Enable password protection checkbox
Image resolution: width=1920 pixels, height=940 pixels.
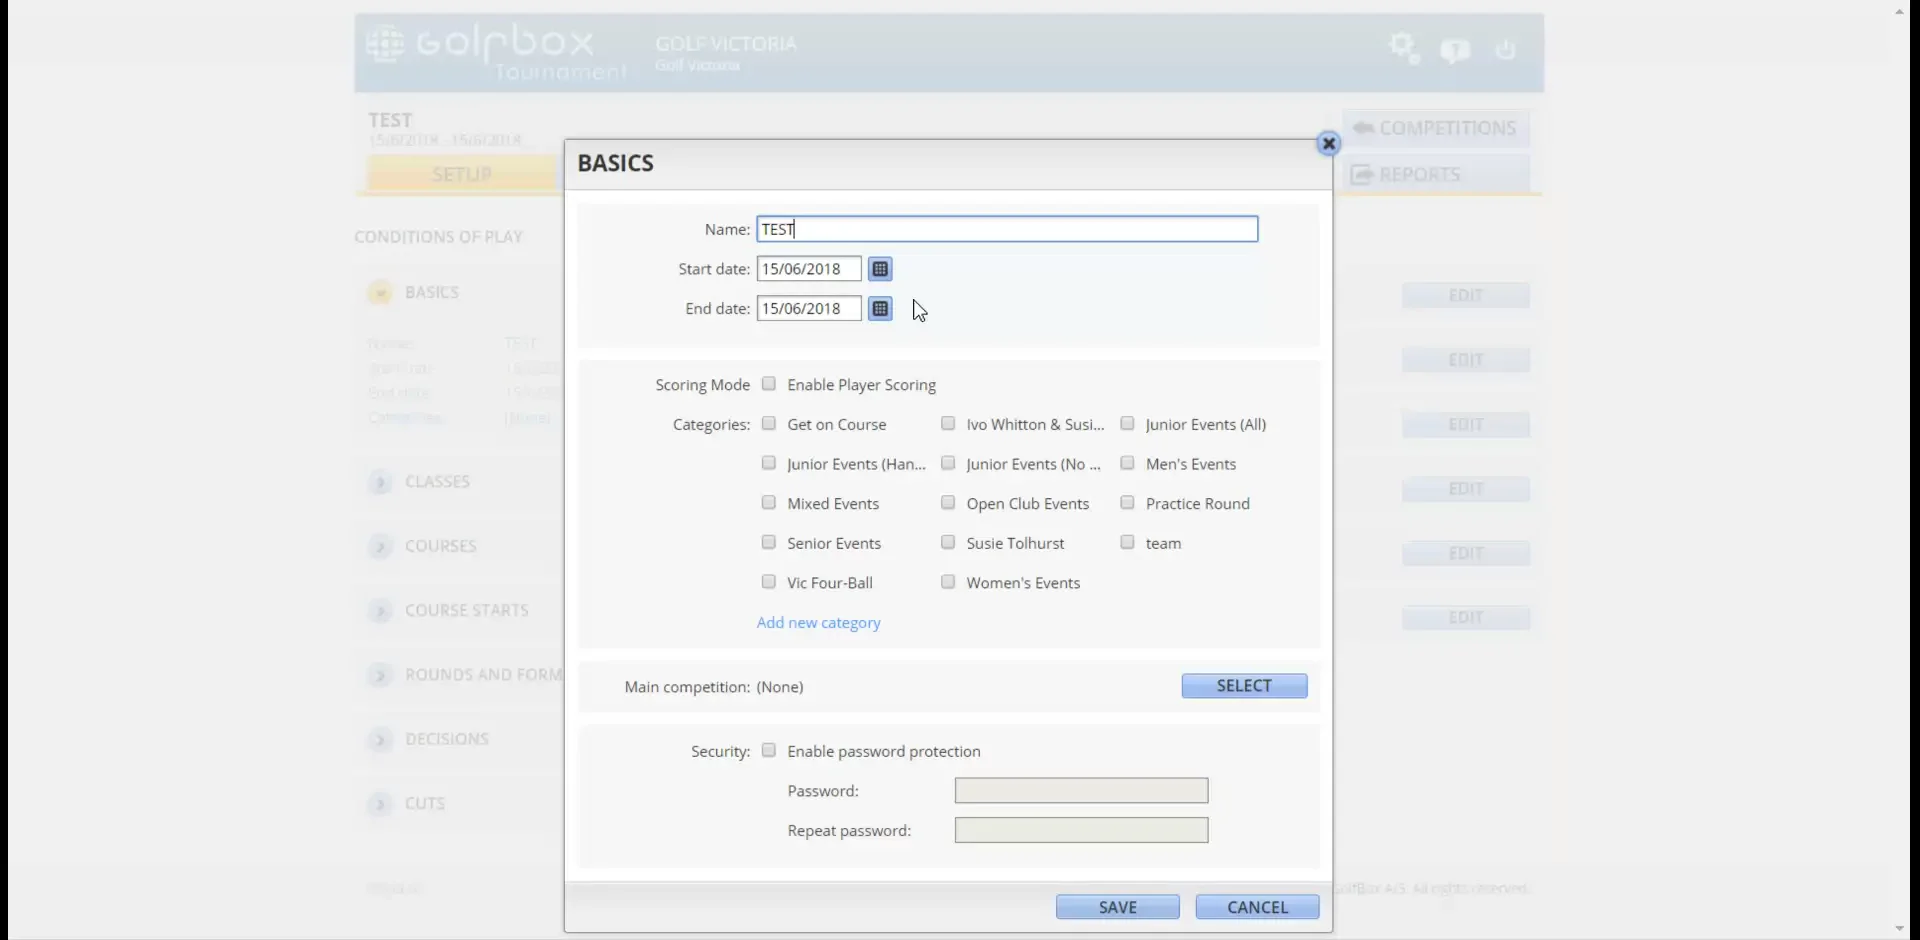coord(768,750)
